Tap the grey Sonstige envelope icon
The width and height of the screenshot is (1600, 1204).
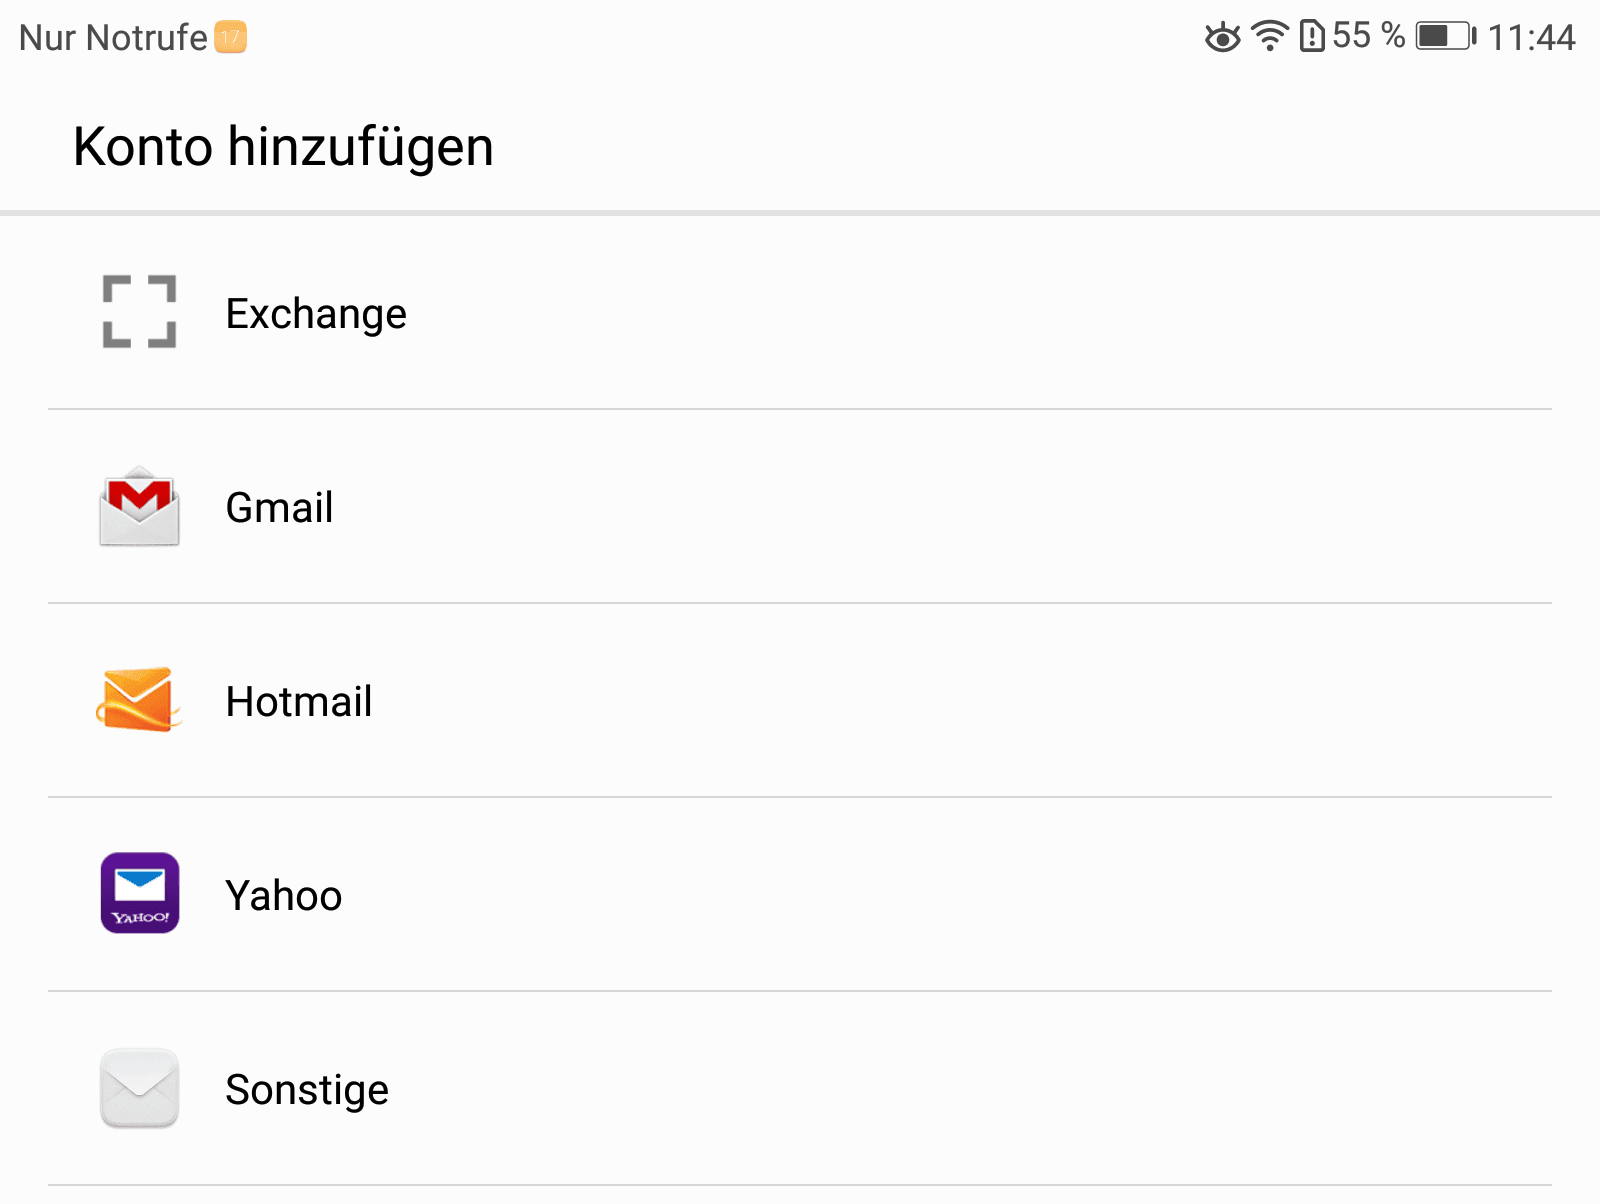pyautogui.click(x=140, y=1087)
